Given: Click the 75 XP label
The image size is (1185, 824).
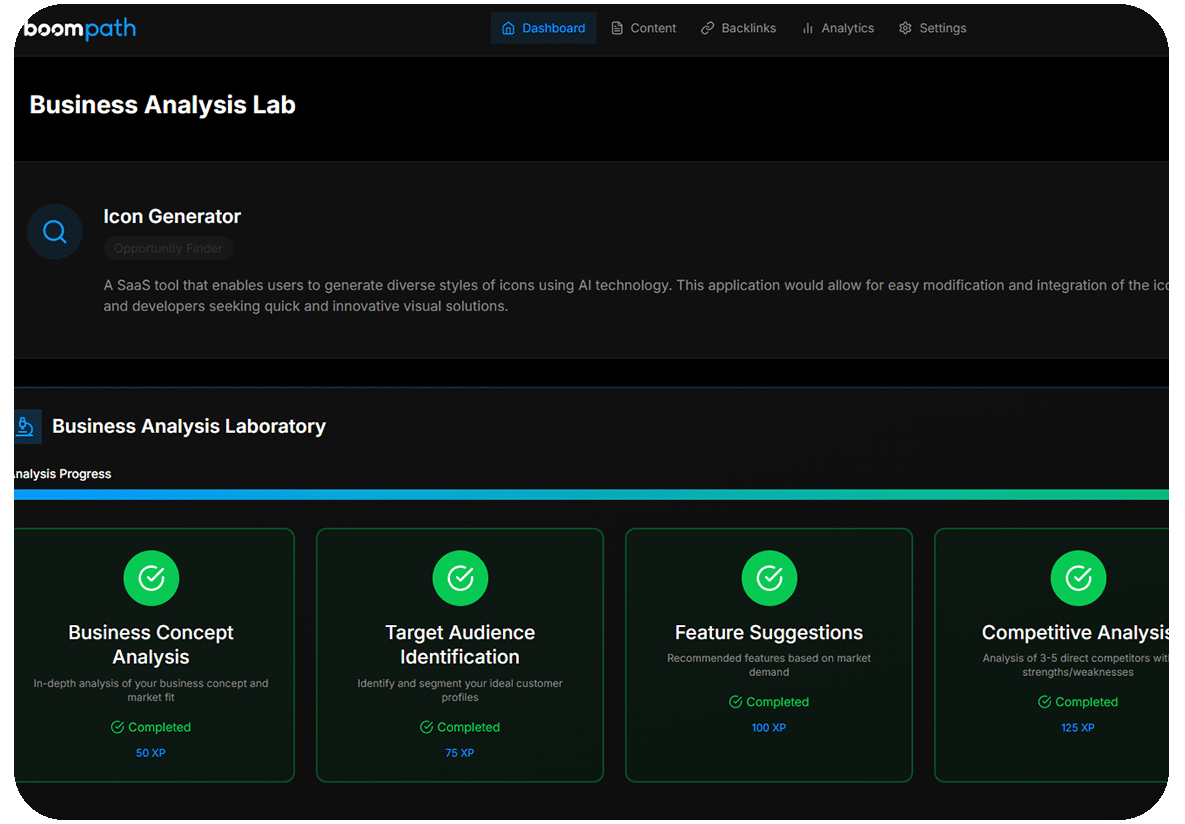Looking at the screenshot, I should click(x=459, y=753).
